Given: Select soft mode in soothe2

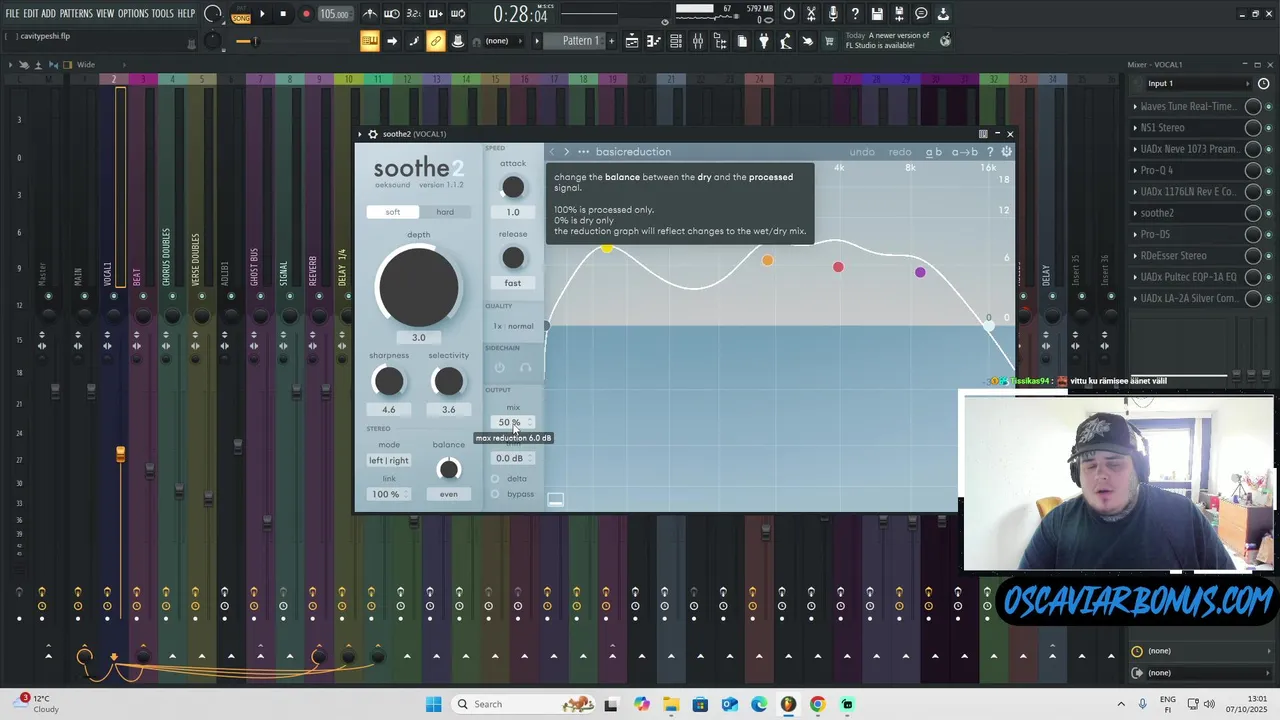Looking at the screenshot, I should click(393, 212).
